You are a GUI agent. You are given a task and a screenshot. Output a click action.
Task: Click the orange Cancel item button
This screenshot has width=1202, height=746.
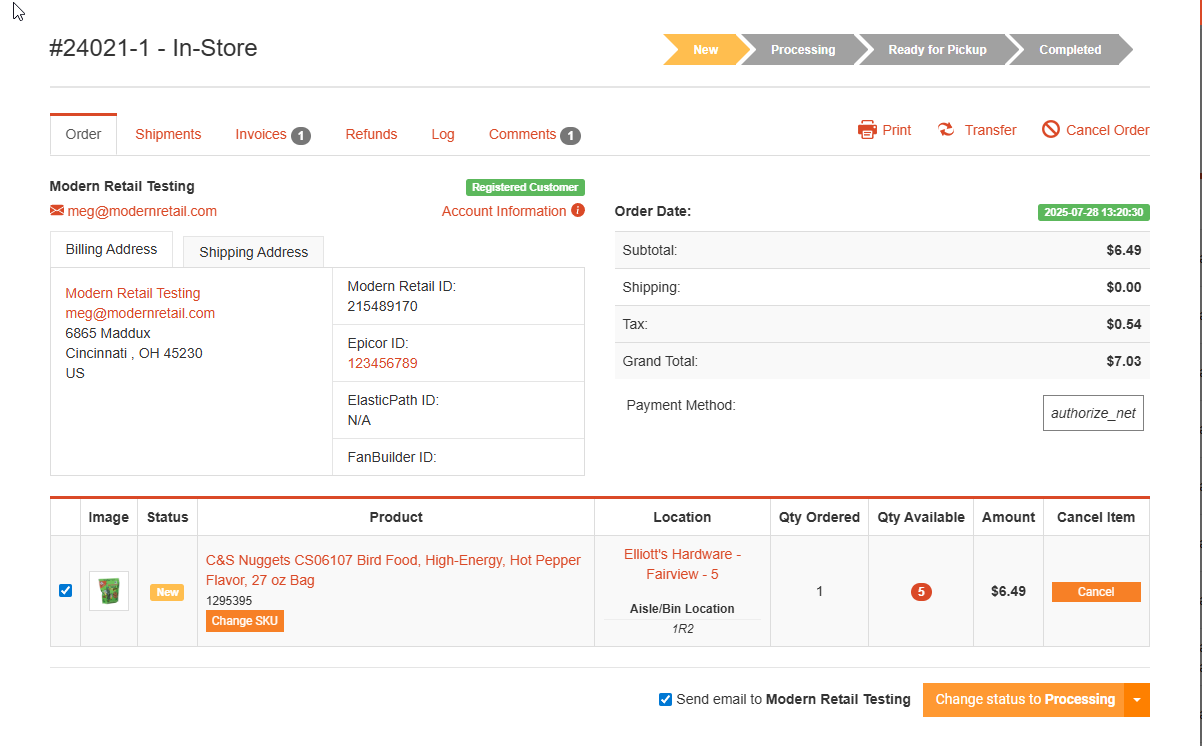tap(1096, 592)
